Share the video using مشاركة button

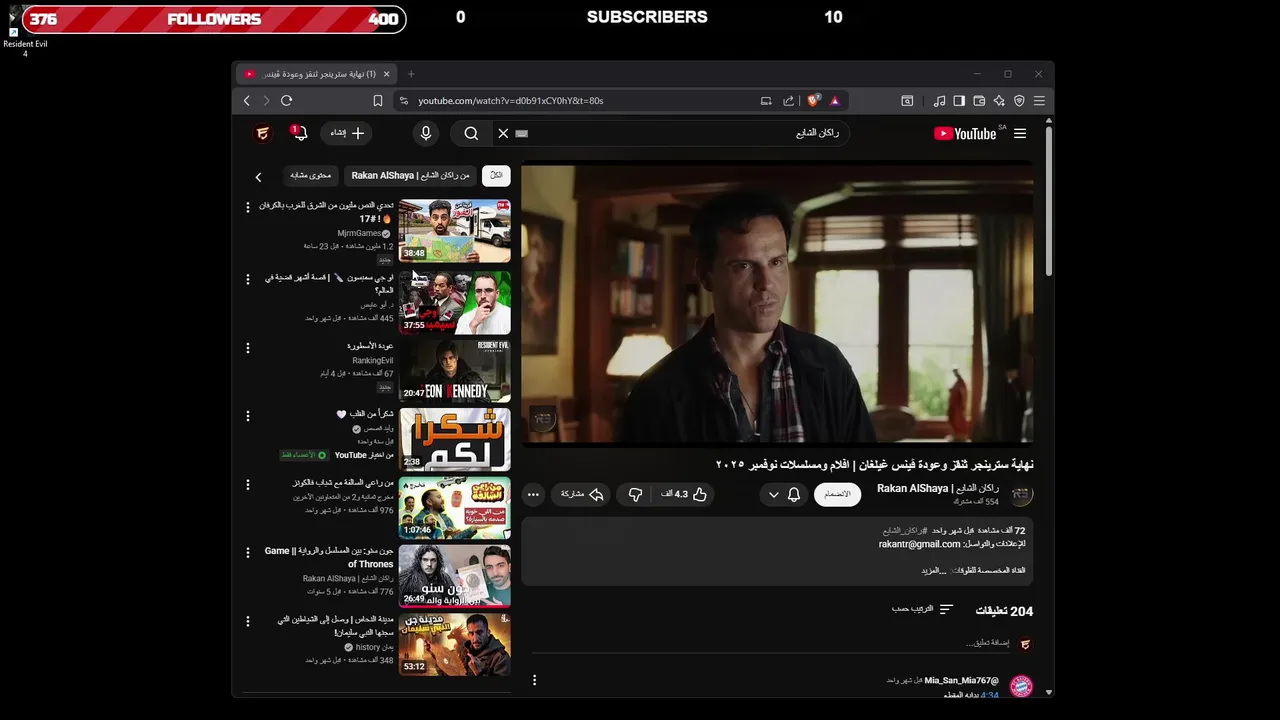(581, 494)
